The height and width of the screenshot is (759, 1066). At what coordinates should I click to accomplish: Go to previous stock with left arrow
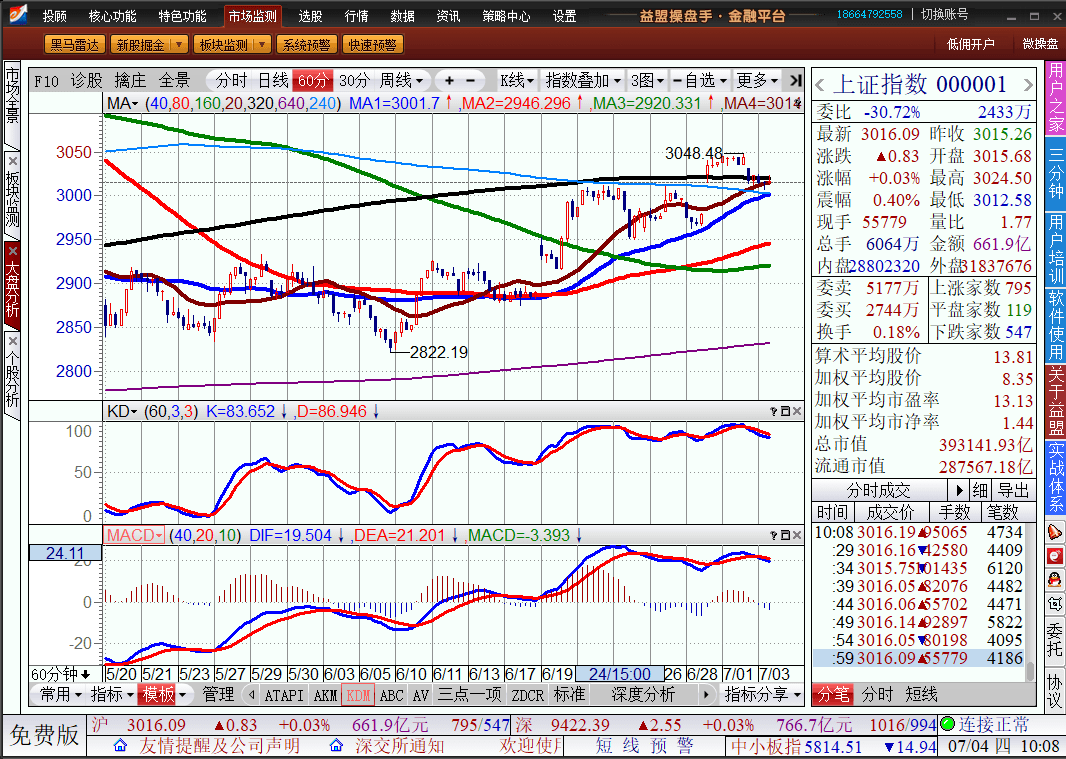coord(820,86)
